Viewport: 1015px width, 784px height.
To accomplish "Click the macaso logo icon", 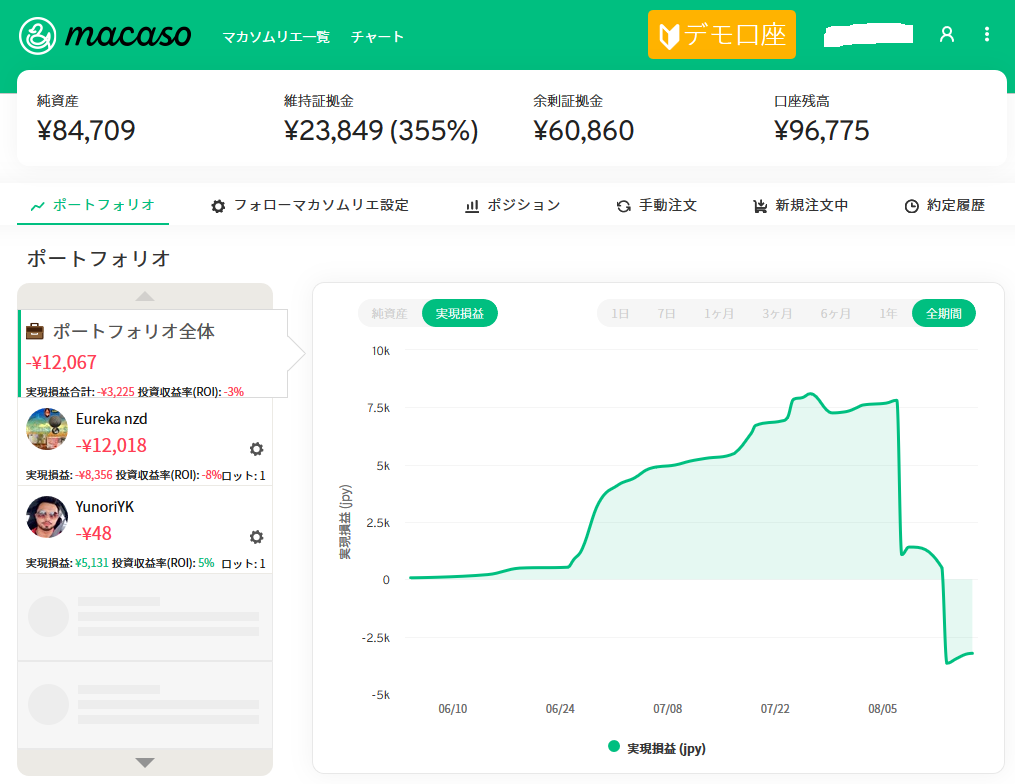I will tap(39, 35).
